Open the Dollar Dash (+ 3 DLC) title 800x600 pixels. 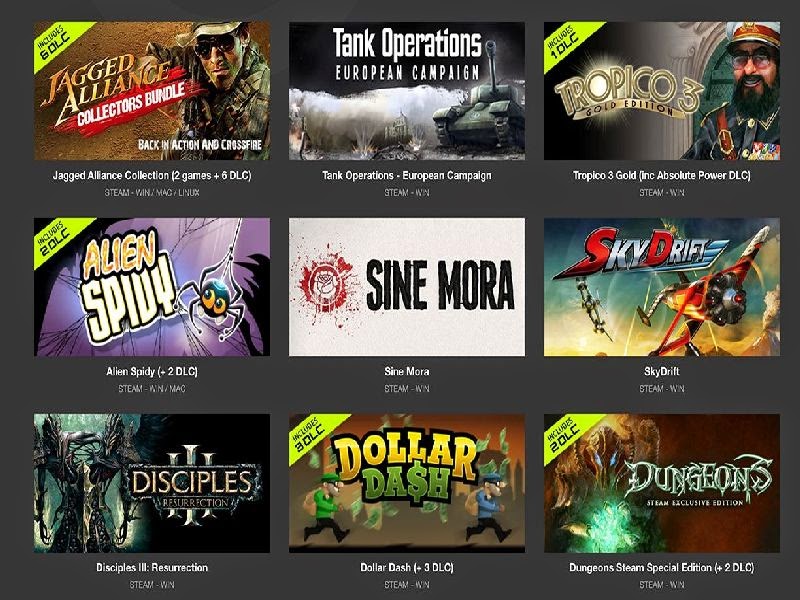coord(407,567)
